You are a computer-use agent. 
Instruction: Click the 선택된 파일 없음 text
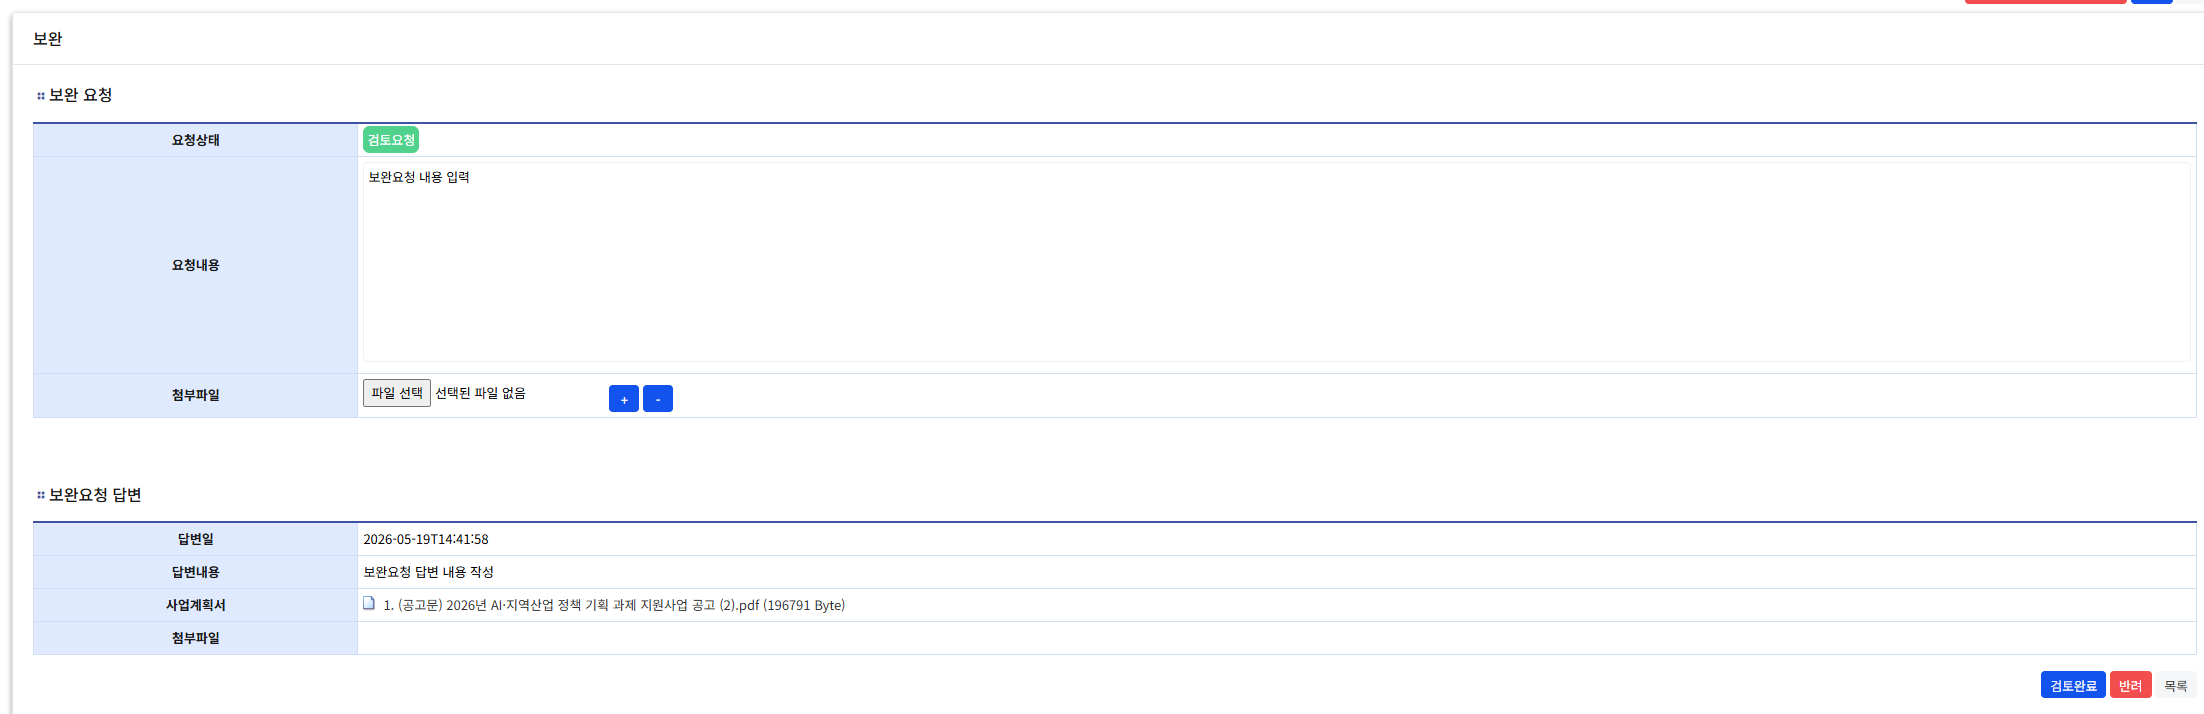tap(481, 393)
